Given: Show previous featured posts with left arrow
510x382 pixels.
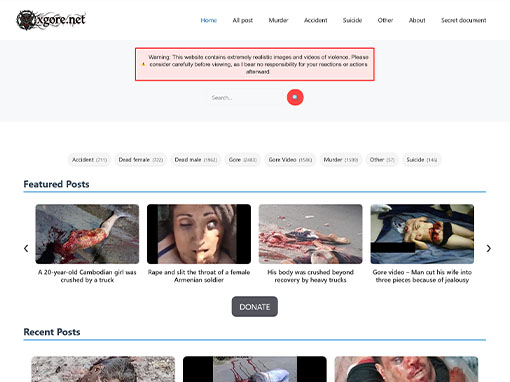Looking at the screenshot, I should coord(26,248).
